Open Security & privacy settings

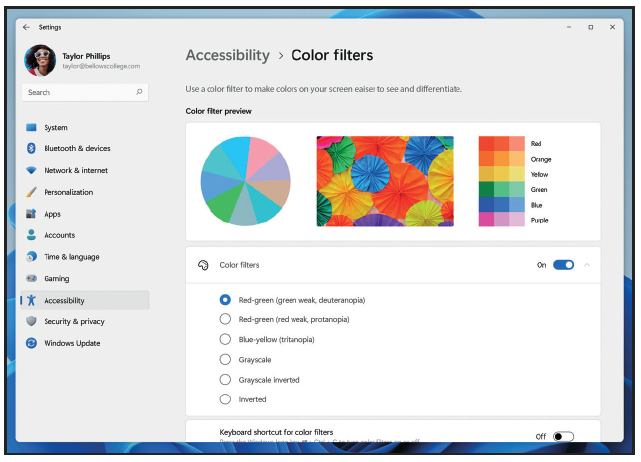[85, 321]
